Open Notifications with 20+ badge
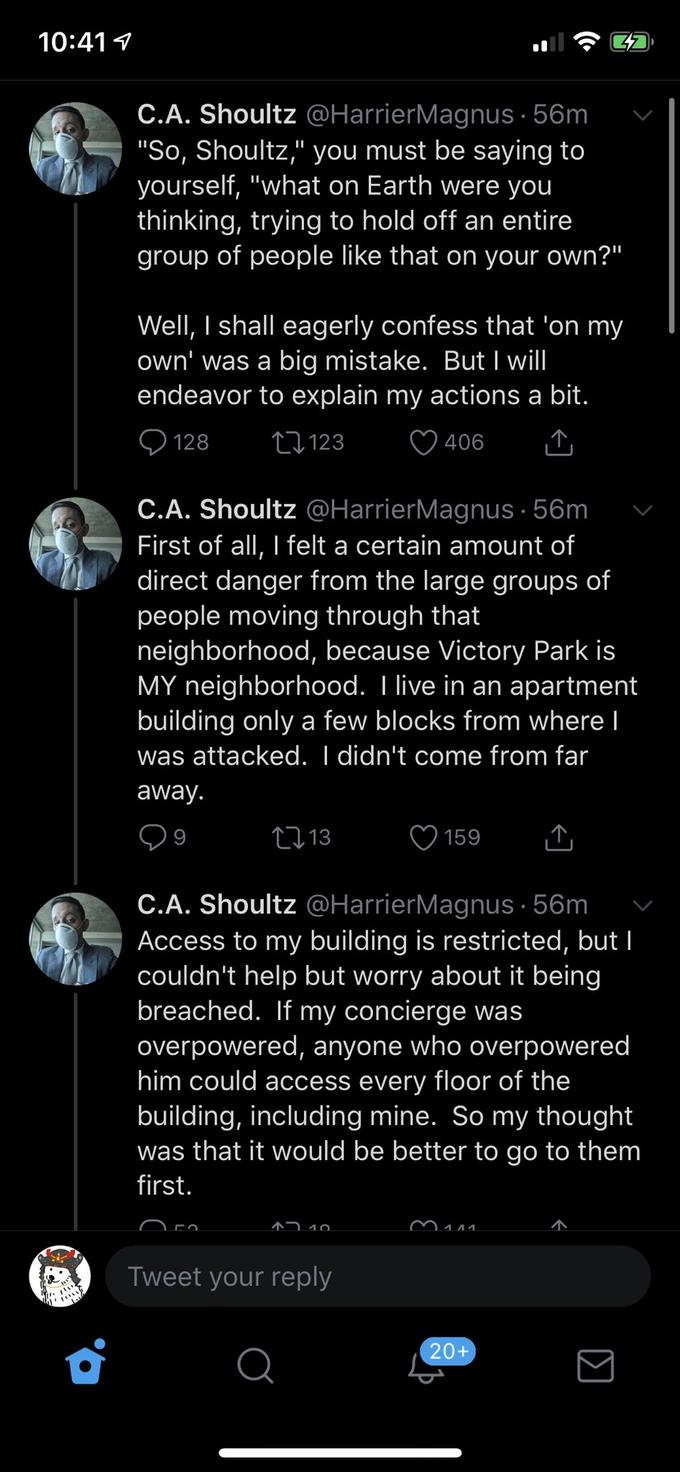680x1472 pixels. point(427,1365)
